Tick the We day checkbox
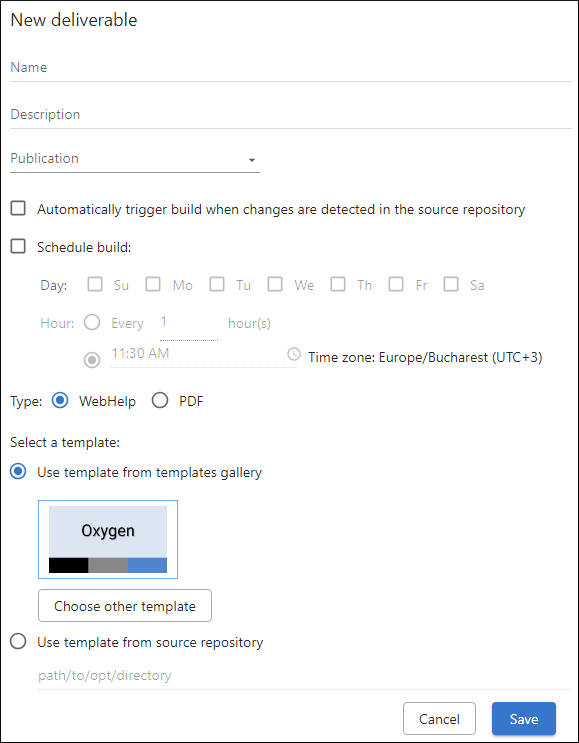 click(x=275, y=284)
